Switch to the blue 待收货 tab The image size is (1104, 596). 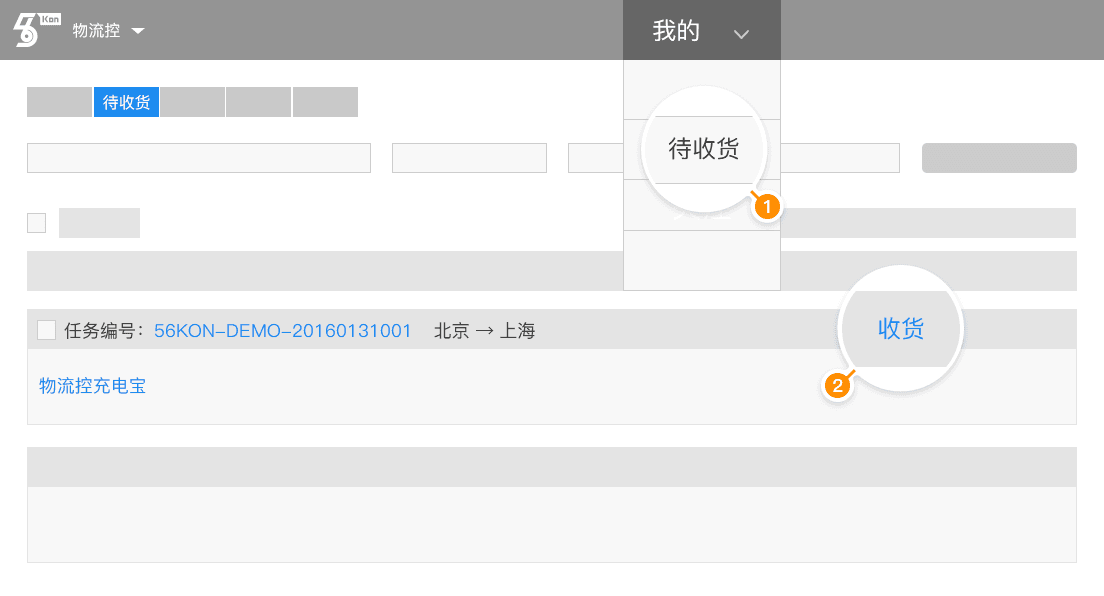coord(126,102)
